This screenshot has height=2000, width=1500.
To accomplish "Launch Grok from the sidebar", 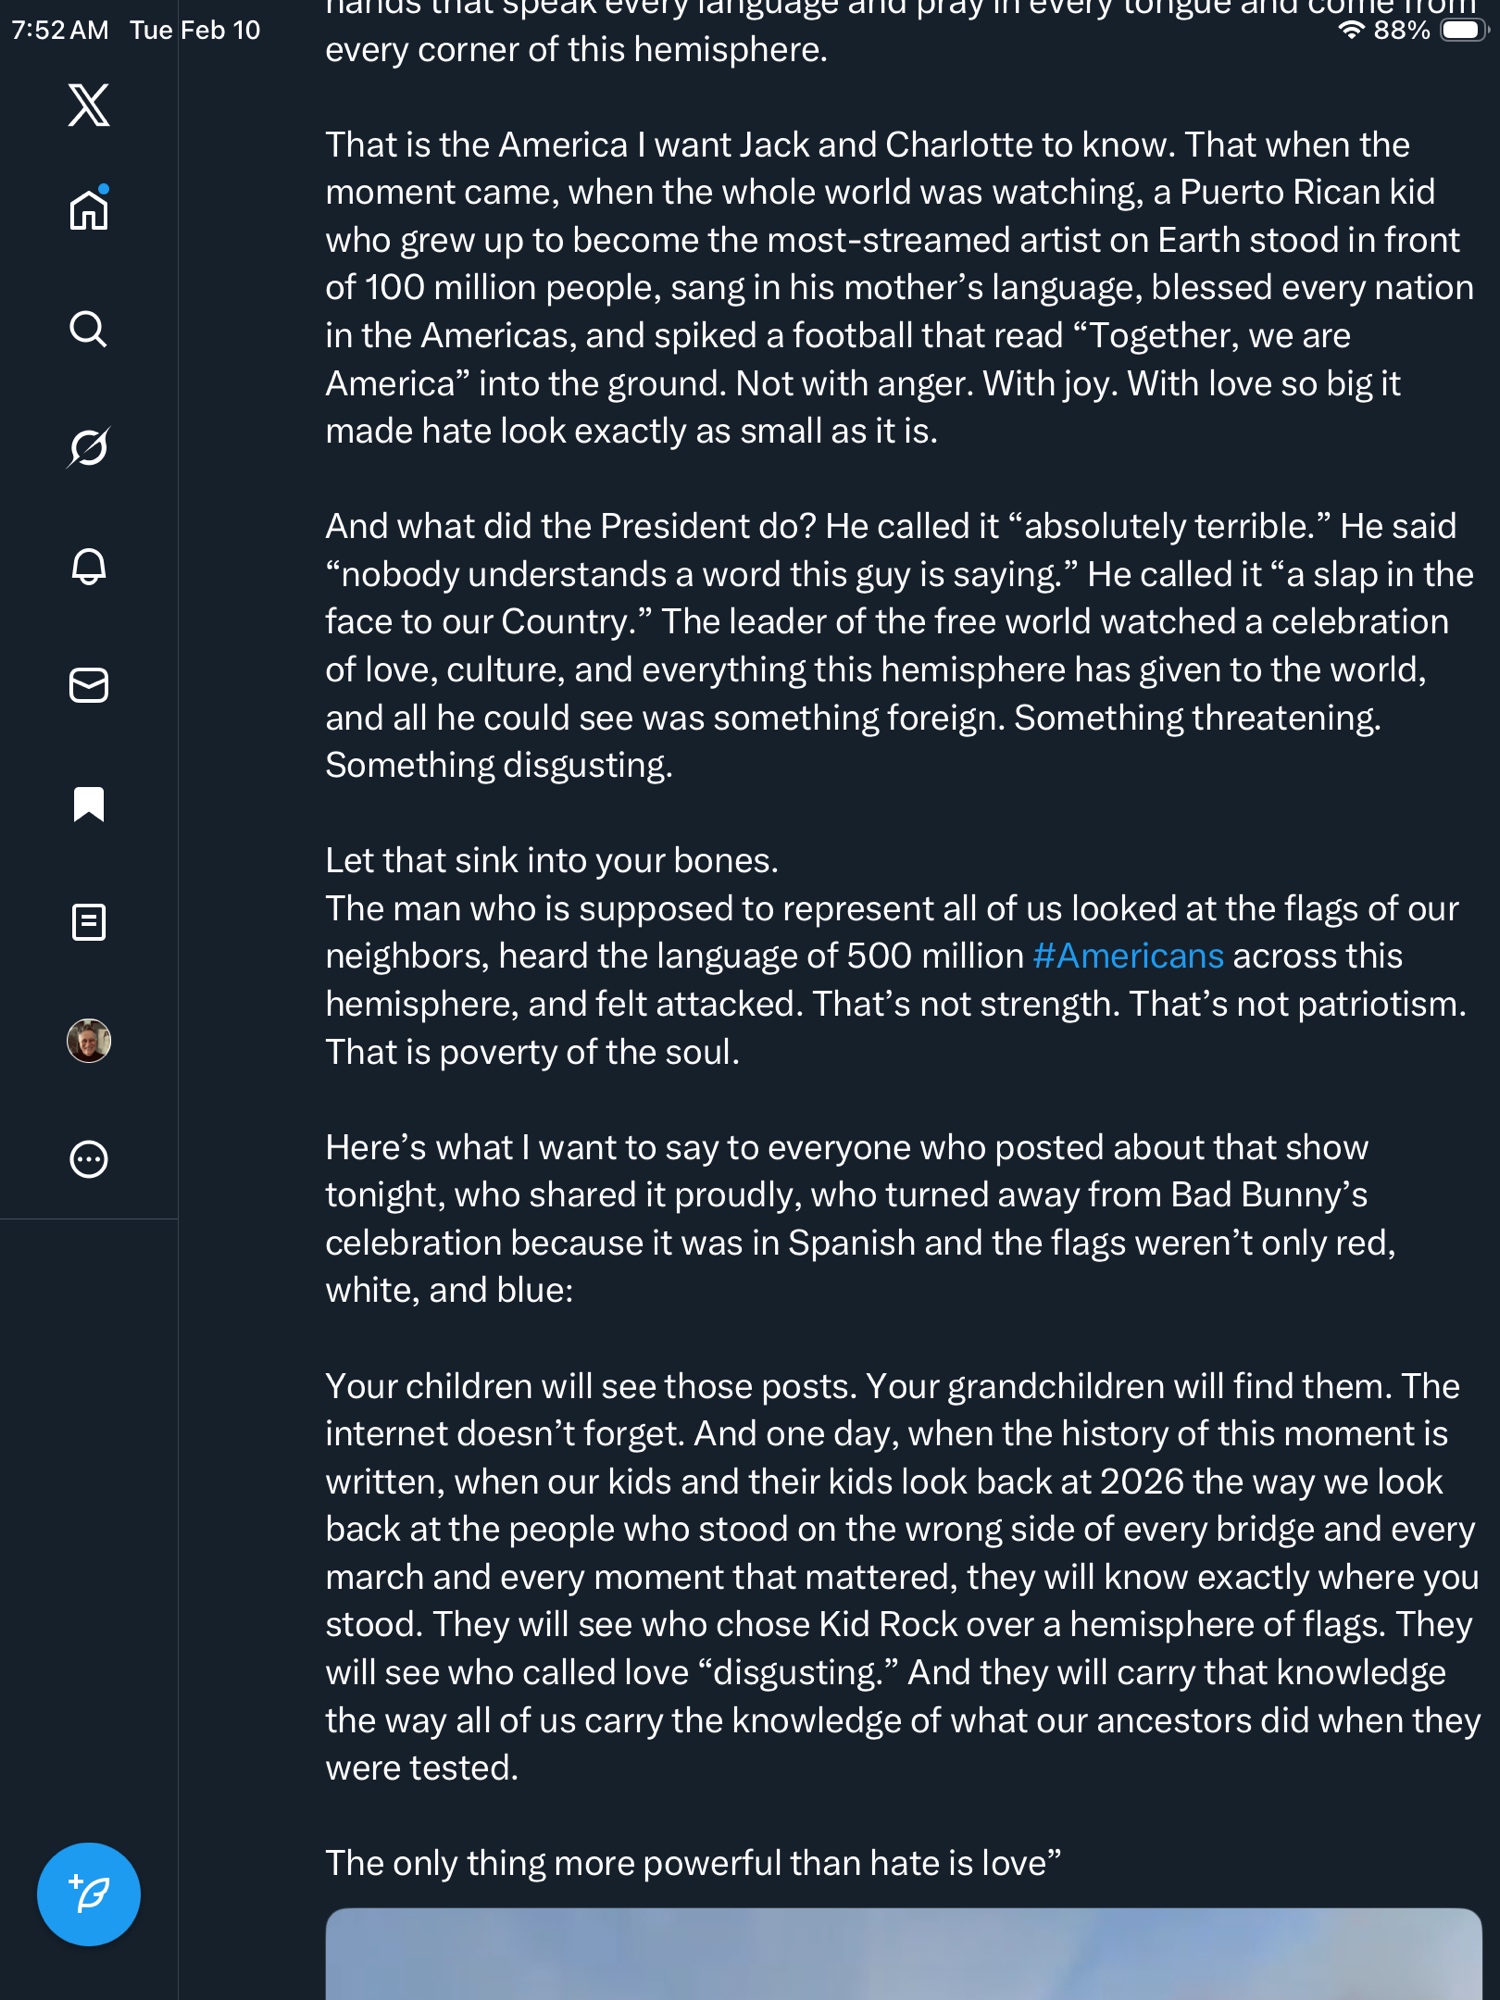I will coord(88,447).
